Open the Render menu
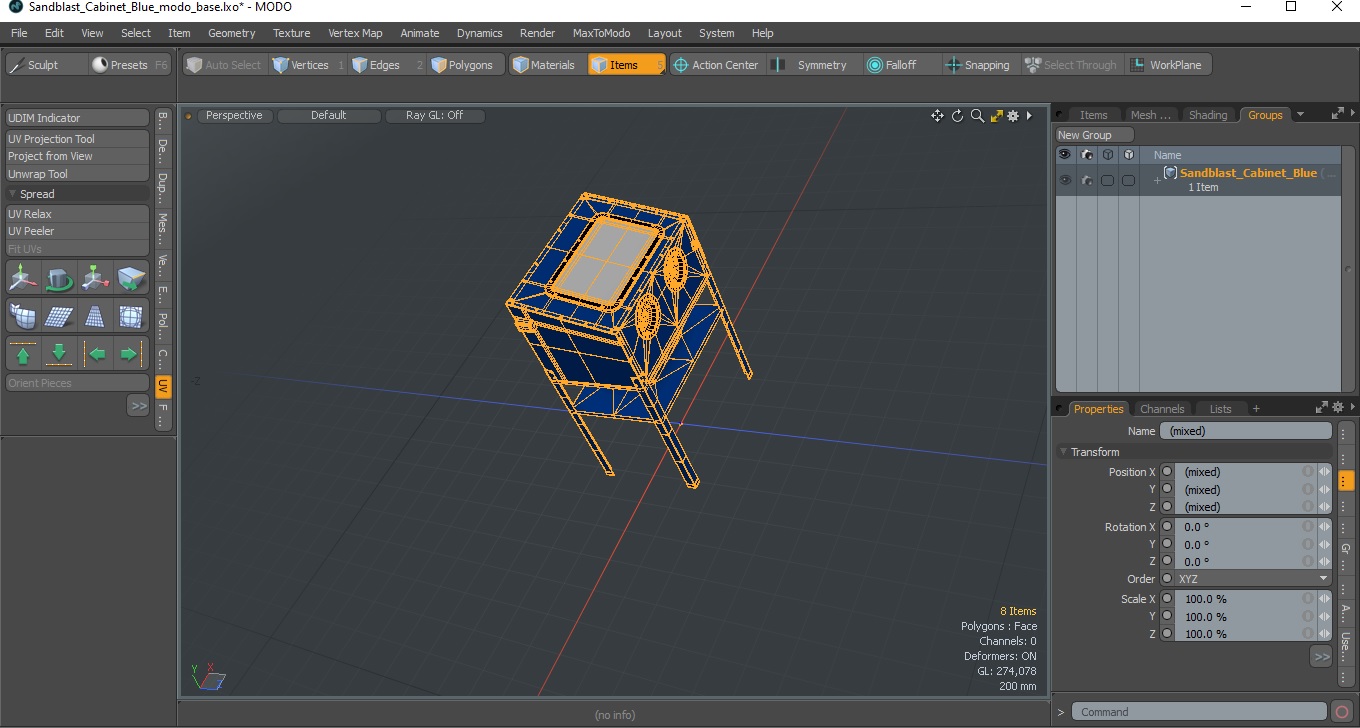 click(x=537, y=33)
